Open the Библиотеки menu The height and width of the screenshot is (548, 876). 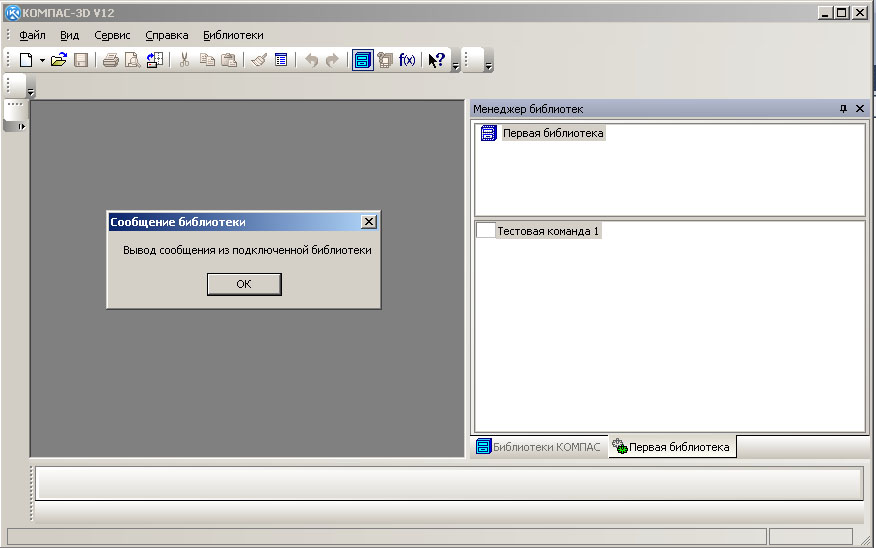(x=233, y=35)
